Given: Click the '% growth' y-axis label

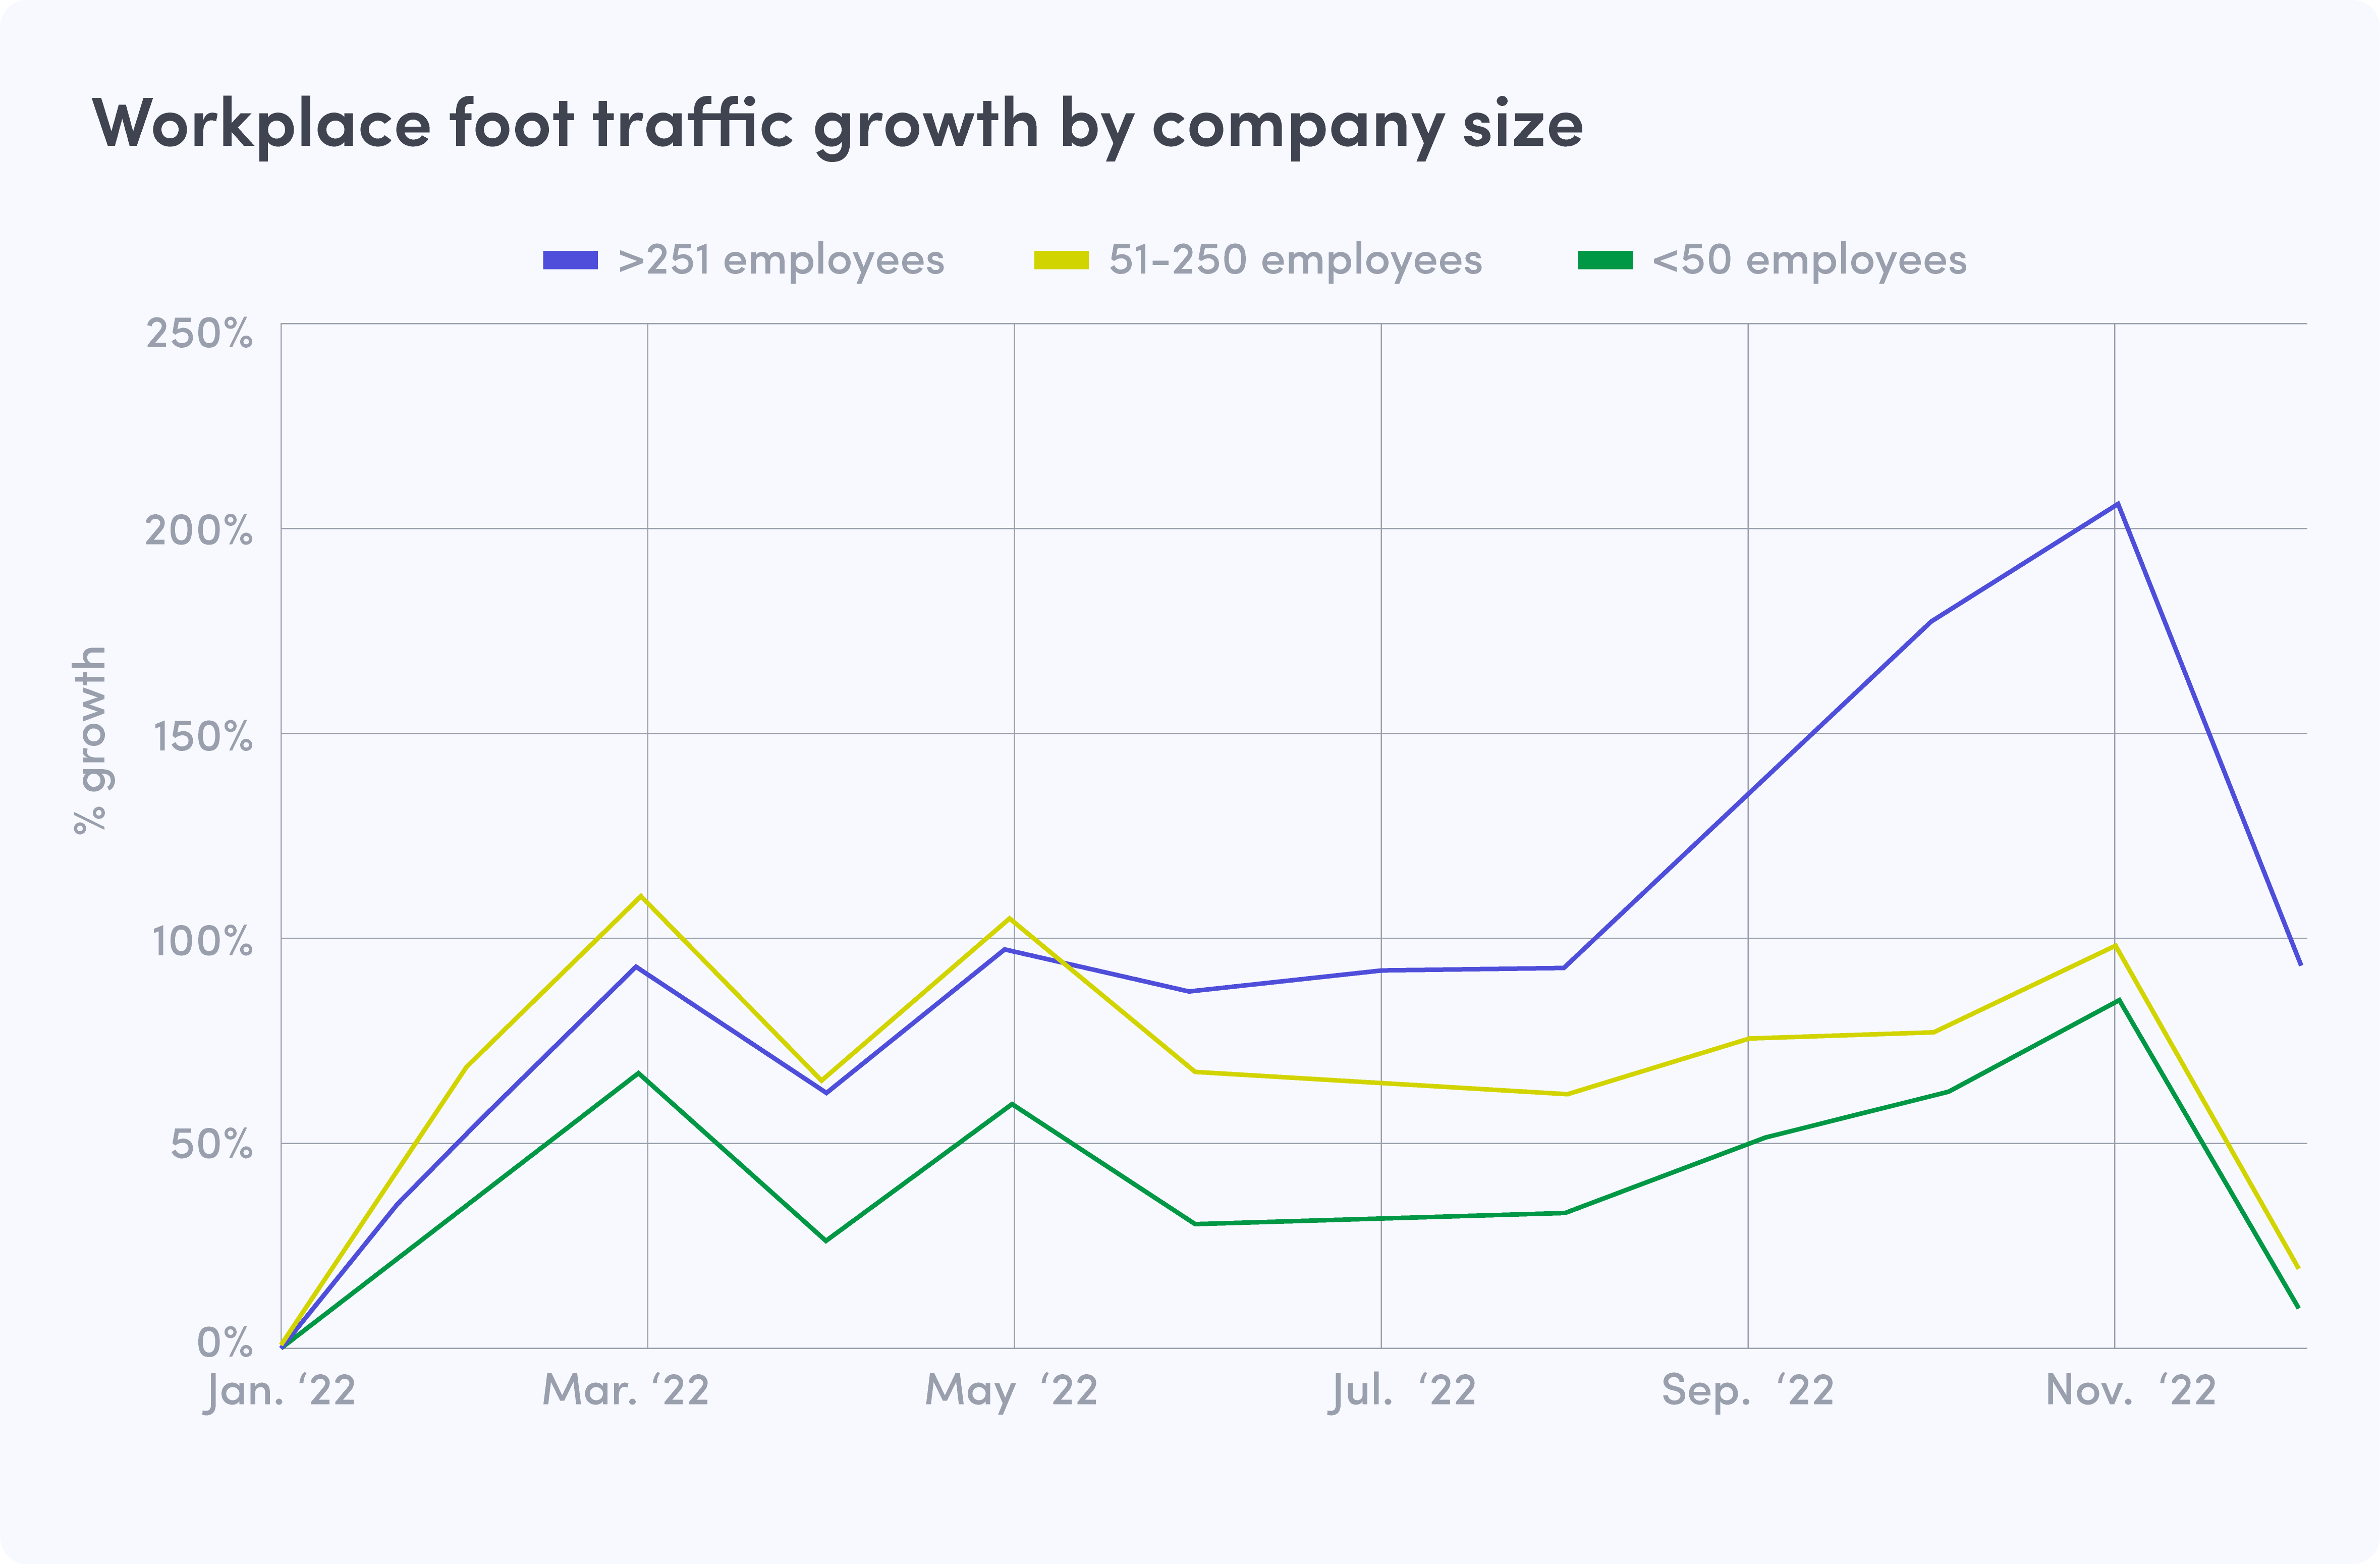Looking at the screenshot, I should (90, 740).
